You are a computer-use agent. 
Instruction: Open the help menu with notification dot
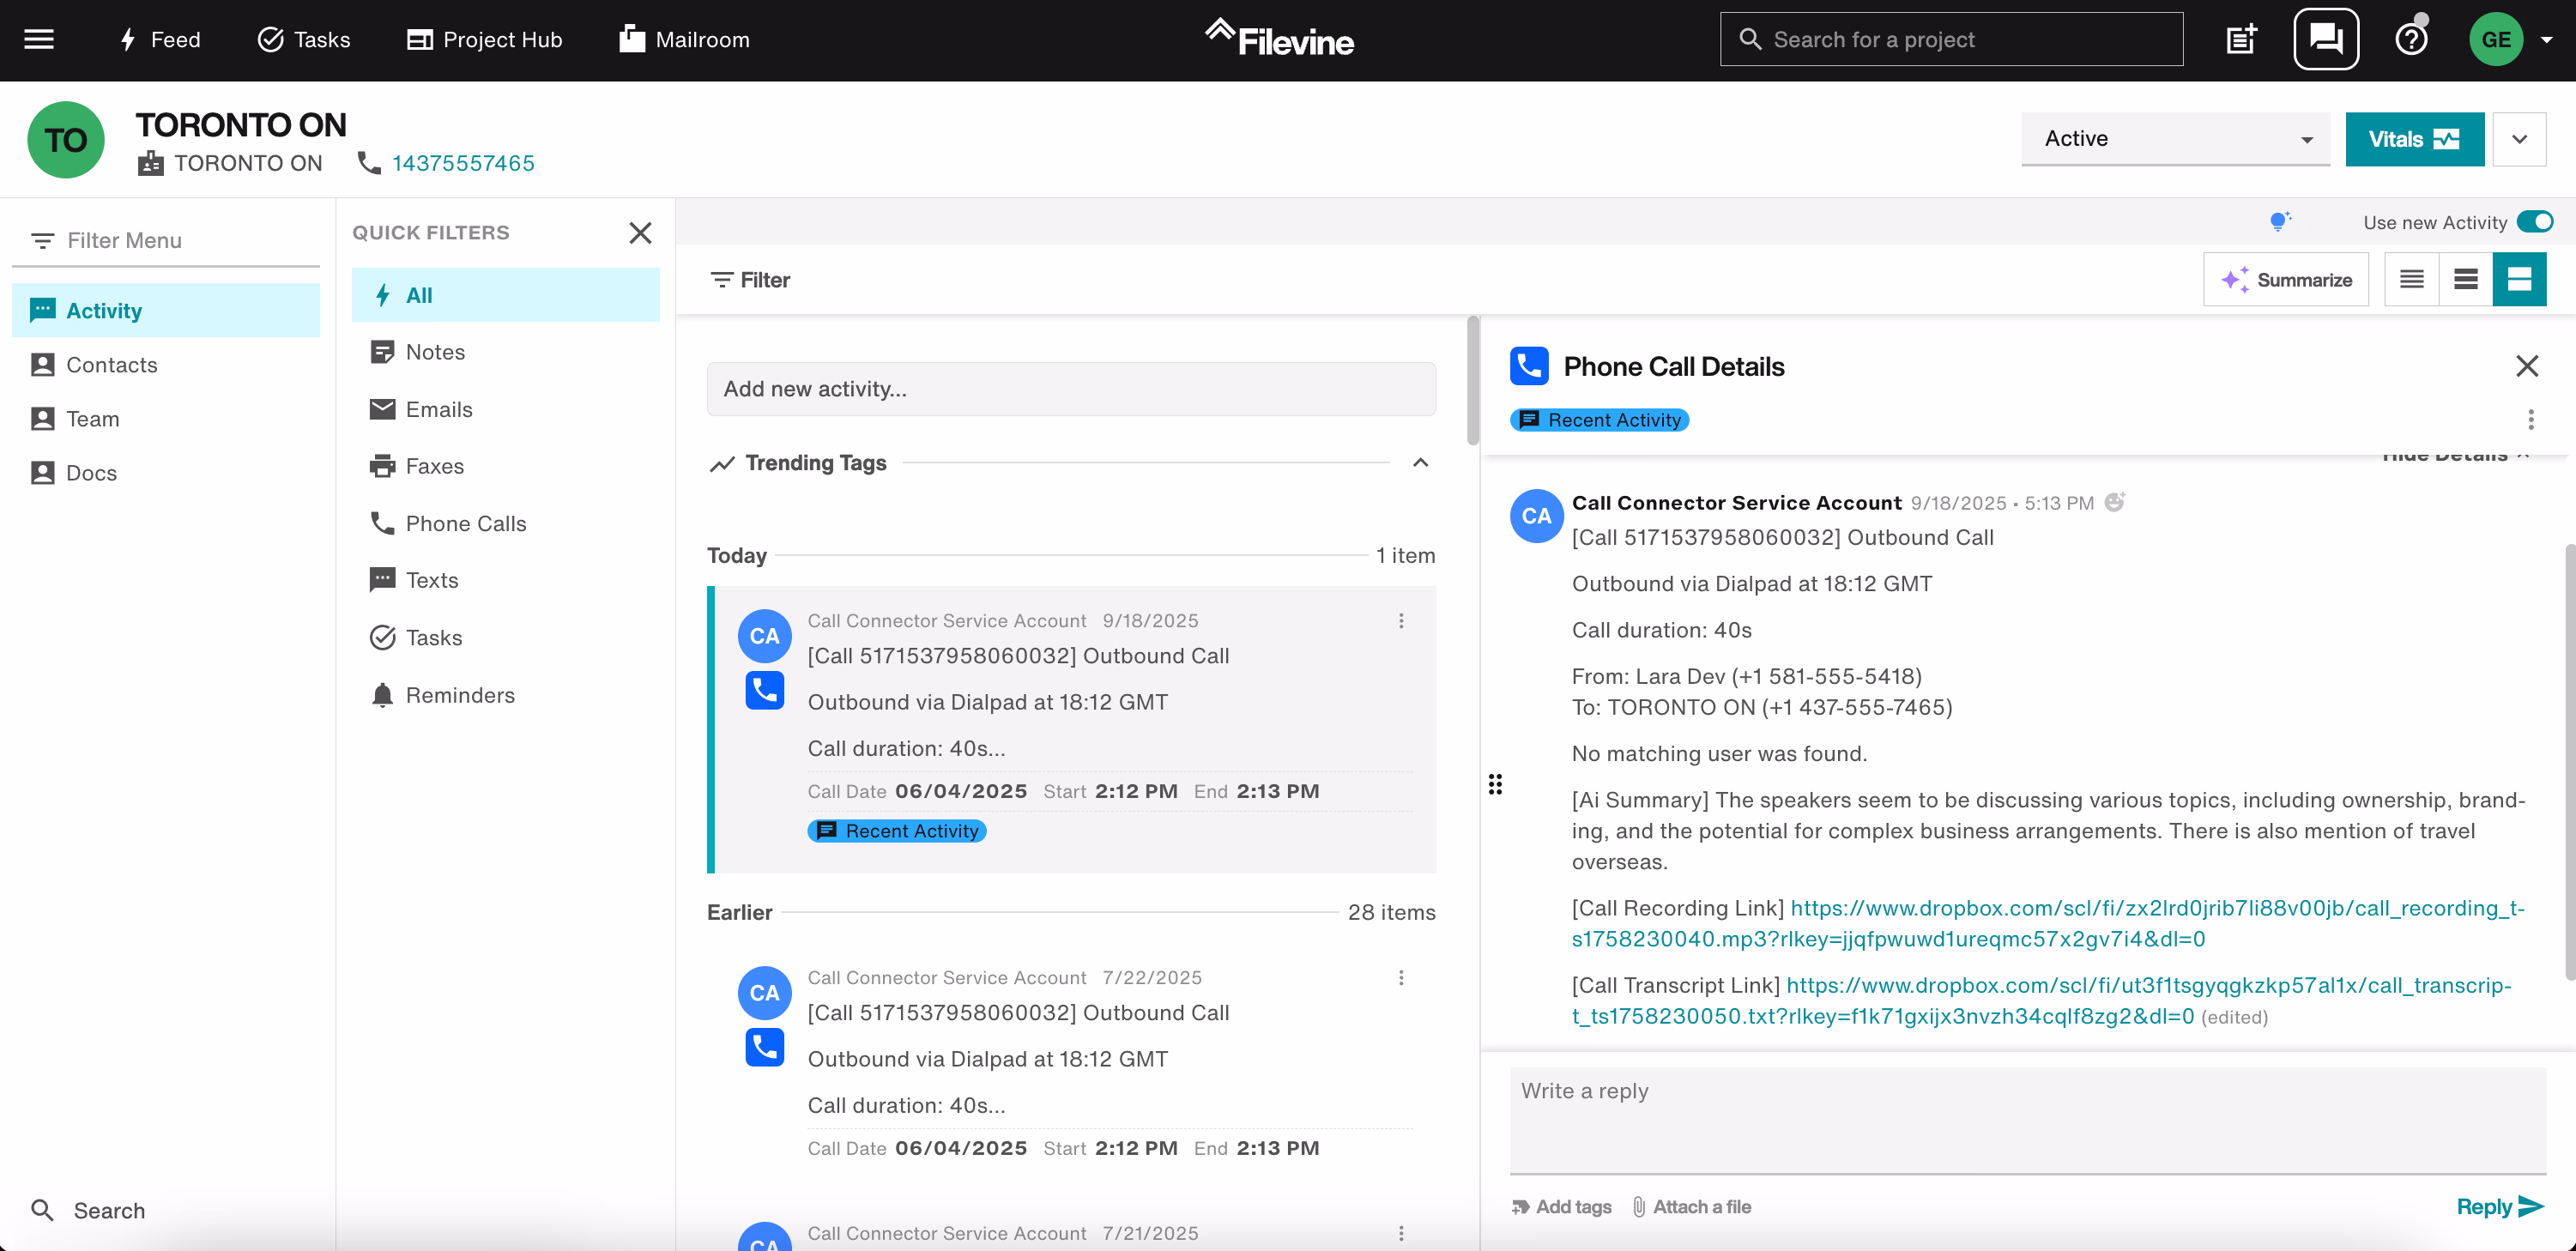pos(2411,39)
